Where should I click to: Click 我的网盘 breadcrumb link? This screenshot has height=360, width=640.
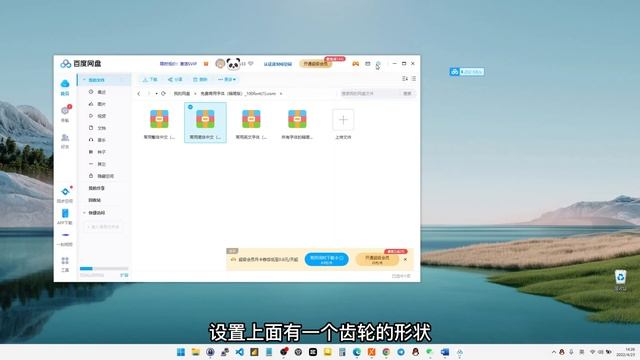pos(182,93)
